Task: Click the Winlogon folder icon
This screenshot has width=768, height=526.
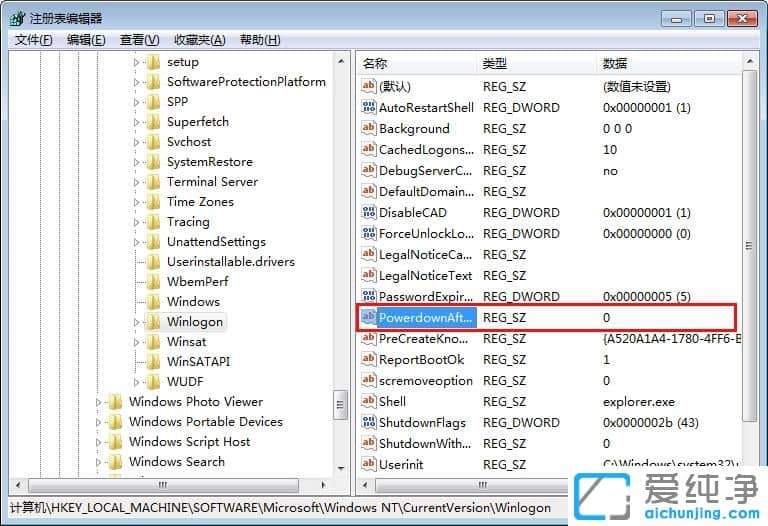Action: [153, 322]
